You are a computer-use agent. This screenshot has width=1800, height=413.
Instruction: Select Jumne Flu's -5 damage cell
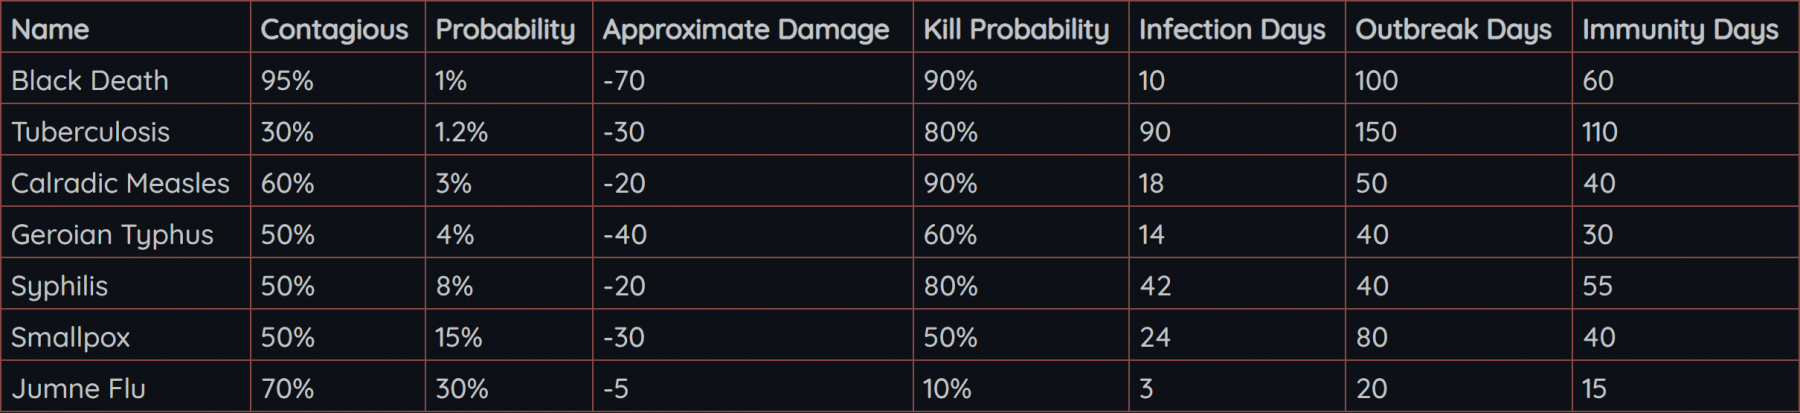click(616, 388)
